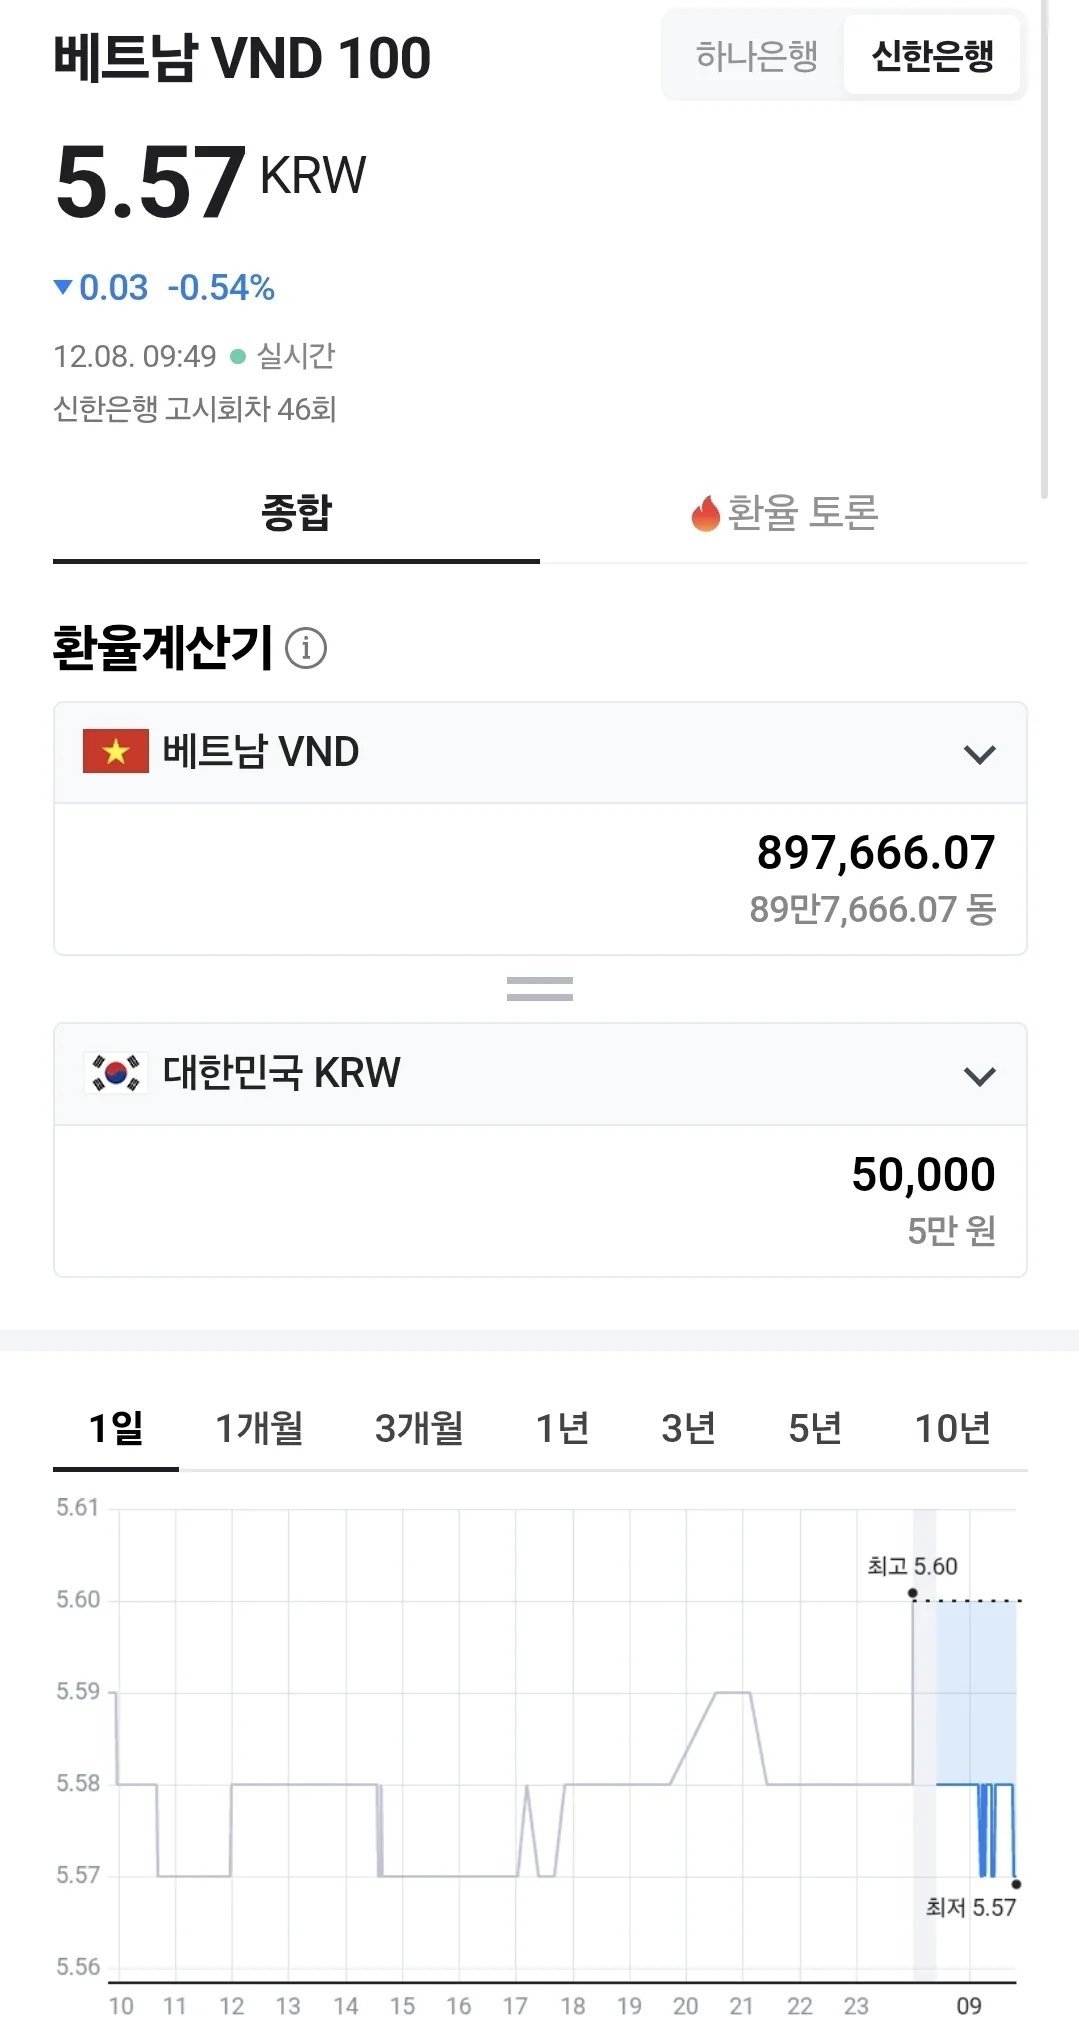
Task: Click the page scrollbar on right edge
Action: pos(1044,250)
